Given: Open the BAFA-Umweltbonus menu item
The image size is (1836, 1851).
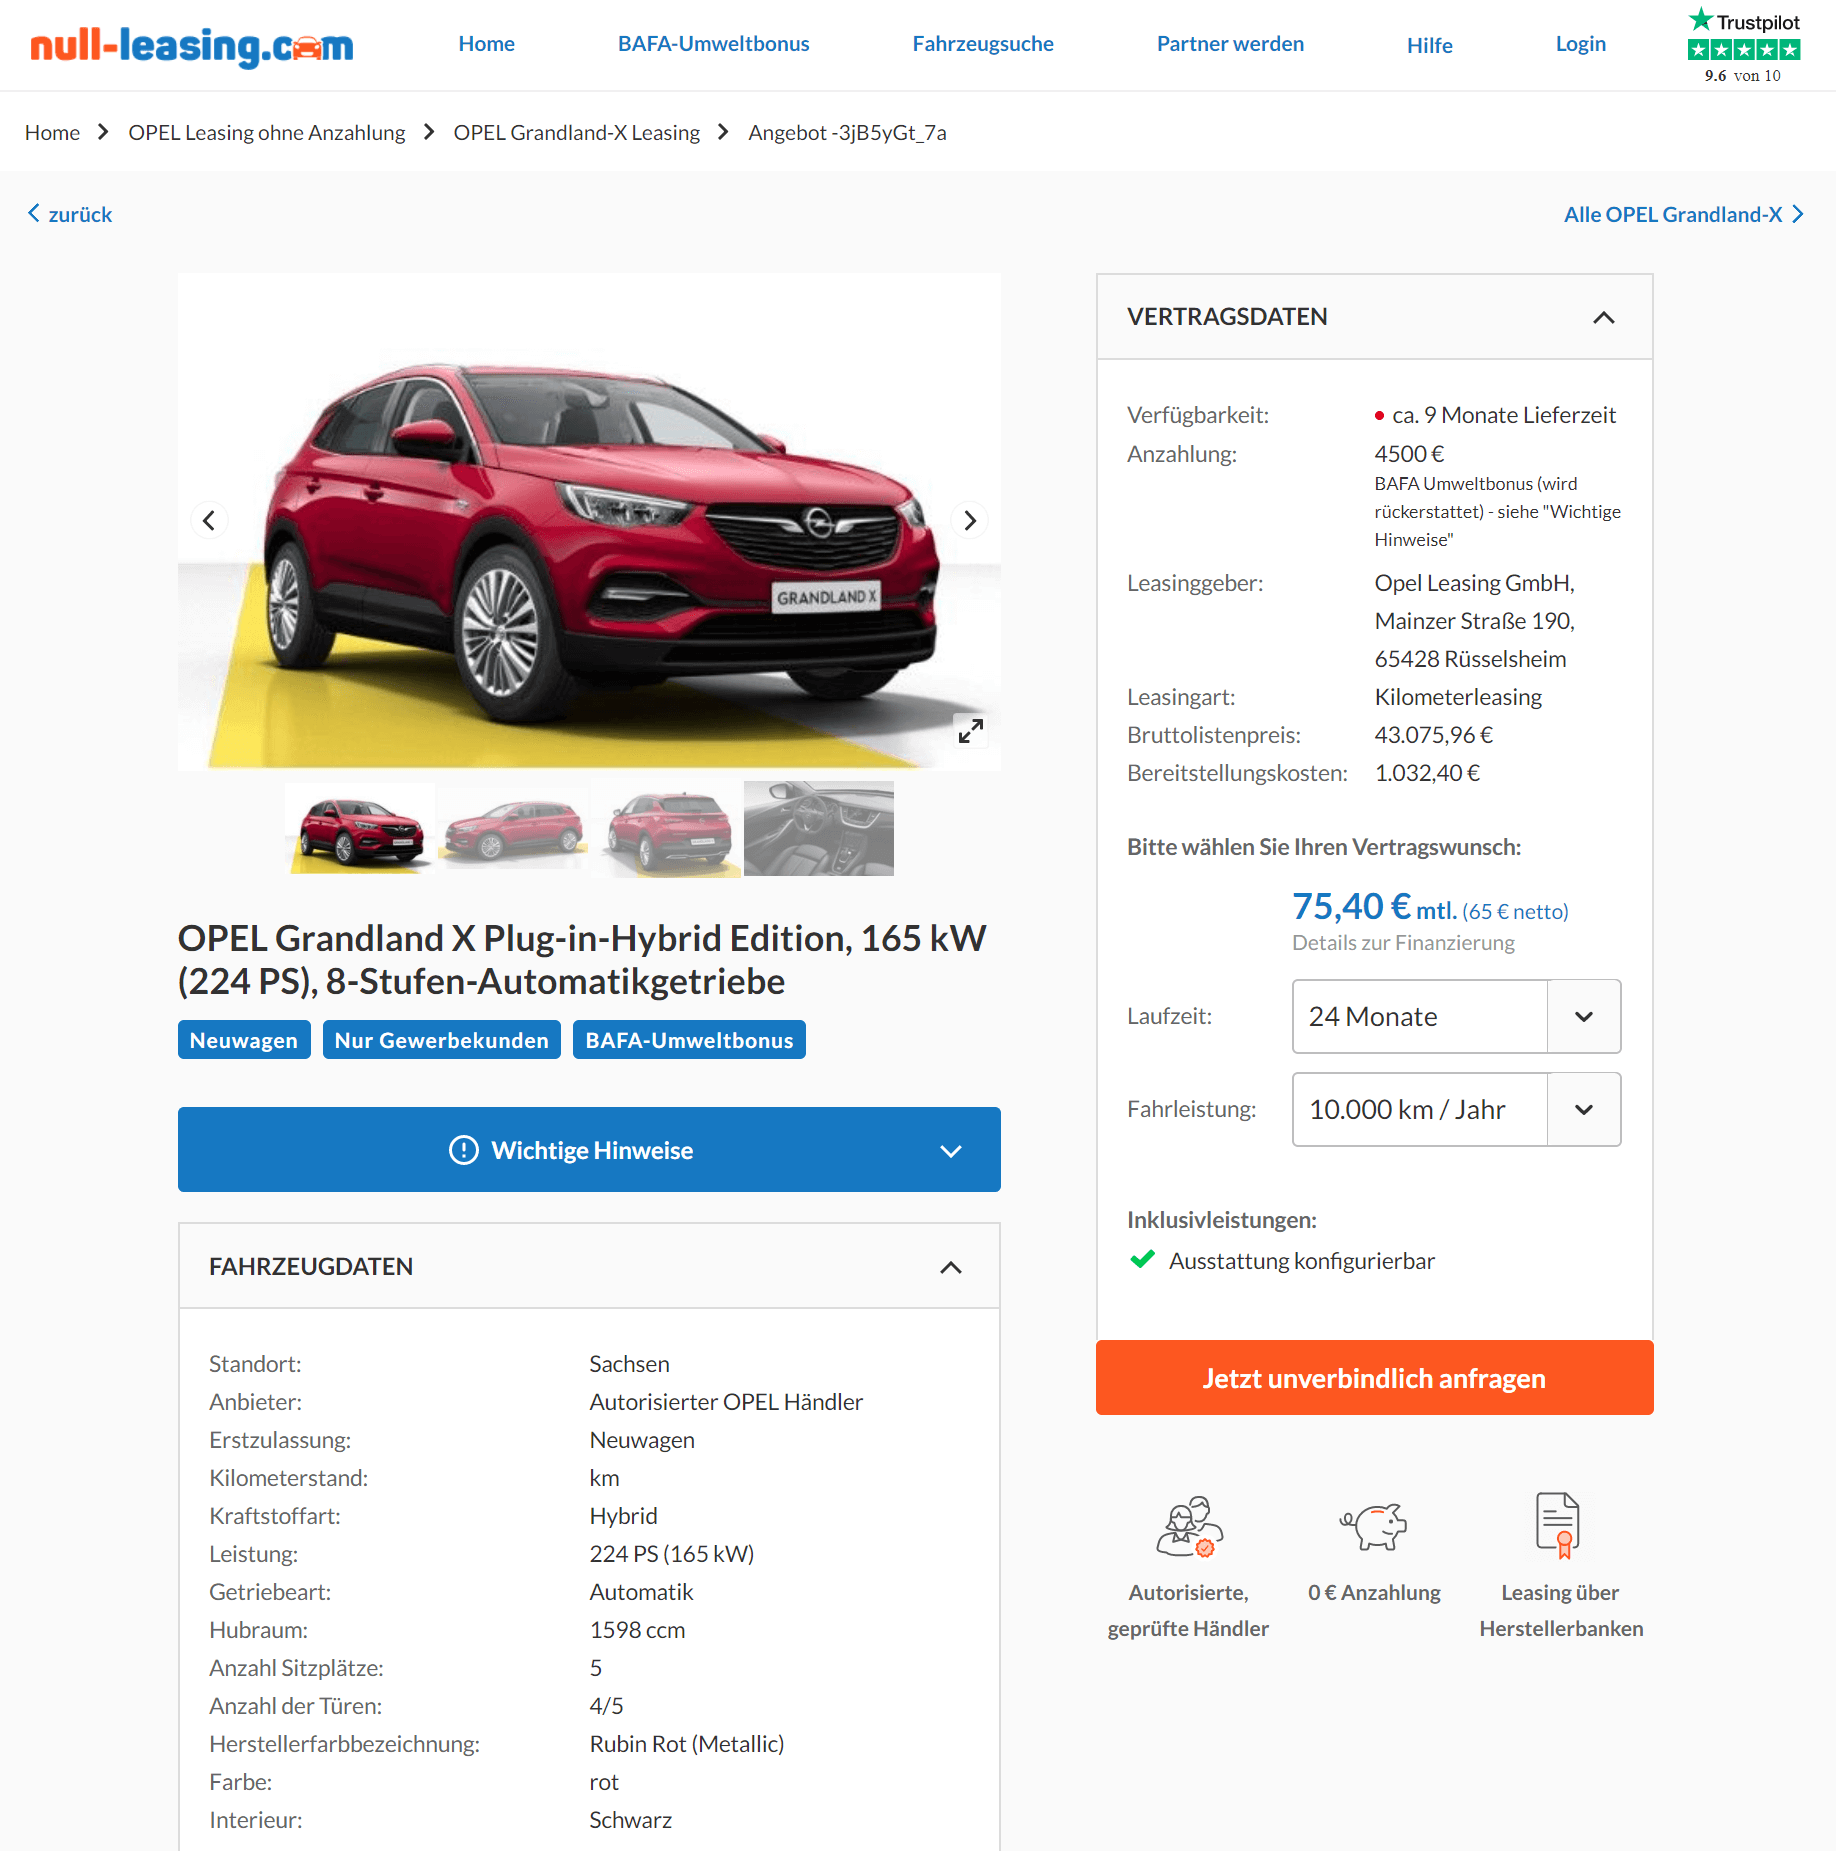Looking at the screenshot, I should pos(713,44).
